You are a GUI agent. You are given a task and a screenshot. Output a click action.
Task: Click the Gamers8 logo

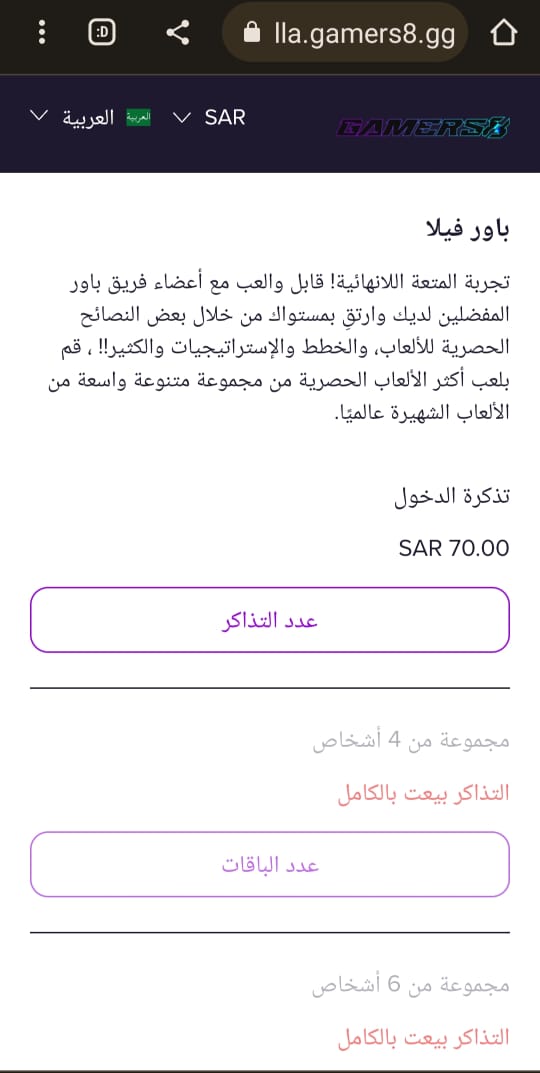(424, 128)
